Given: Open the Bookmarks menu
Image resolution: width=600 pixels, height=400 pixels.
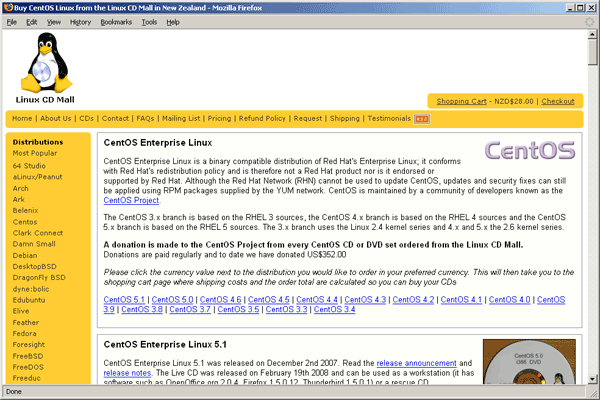Looking at the screenshot, I should [116, 22].
